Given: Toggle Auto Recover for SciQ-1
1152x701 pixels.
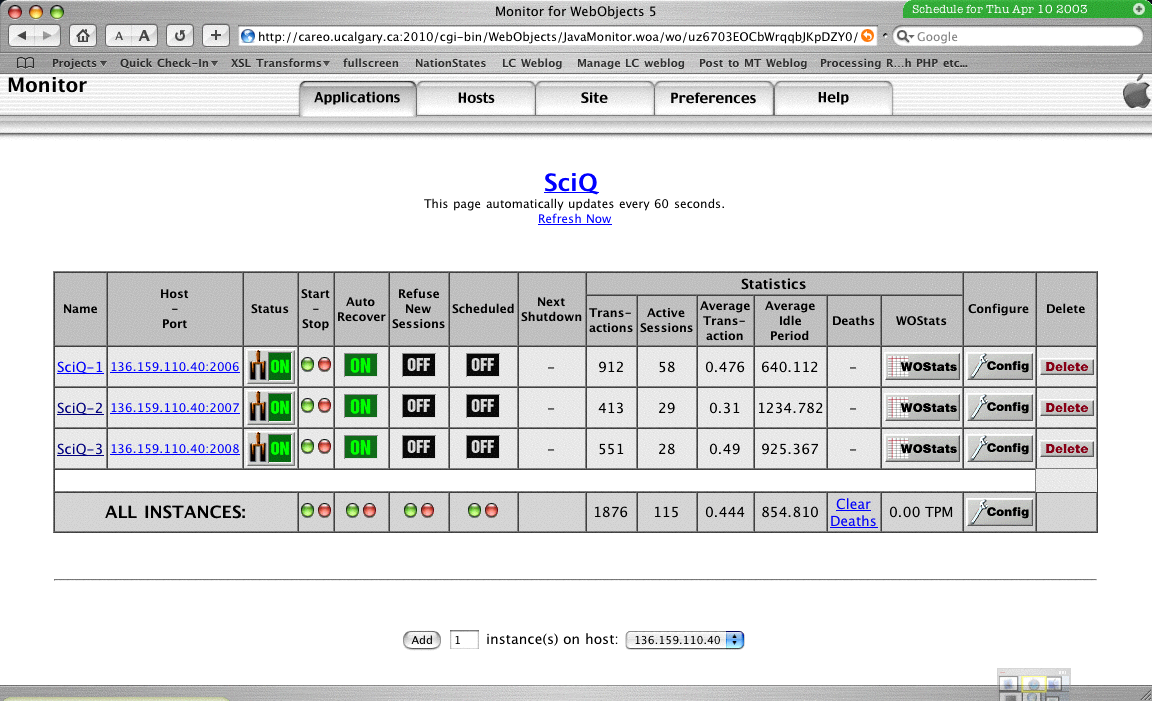Looking at the screenshot, I should click(x=360, y=366).
